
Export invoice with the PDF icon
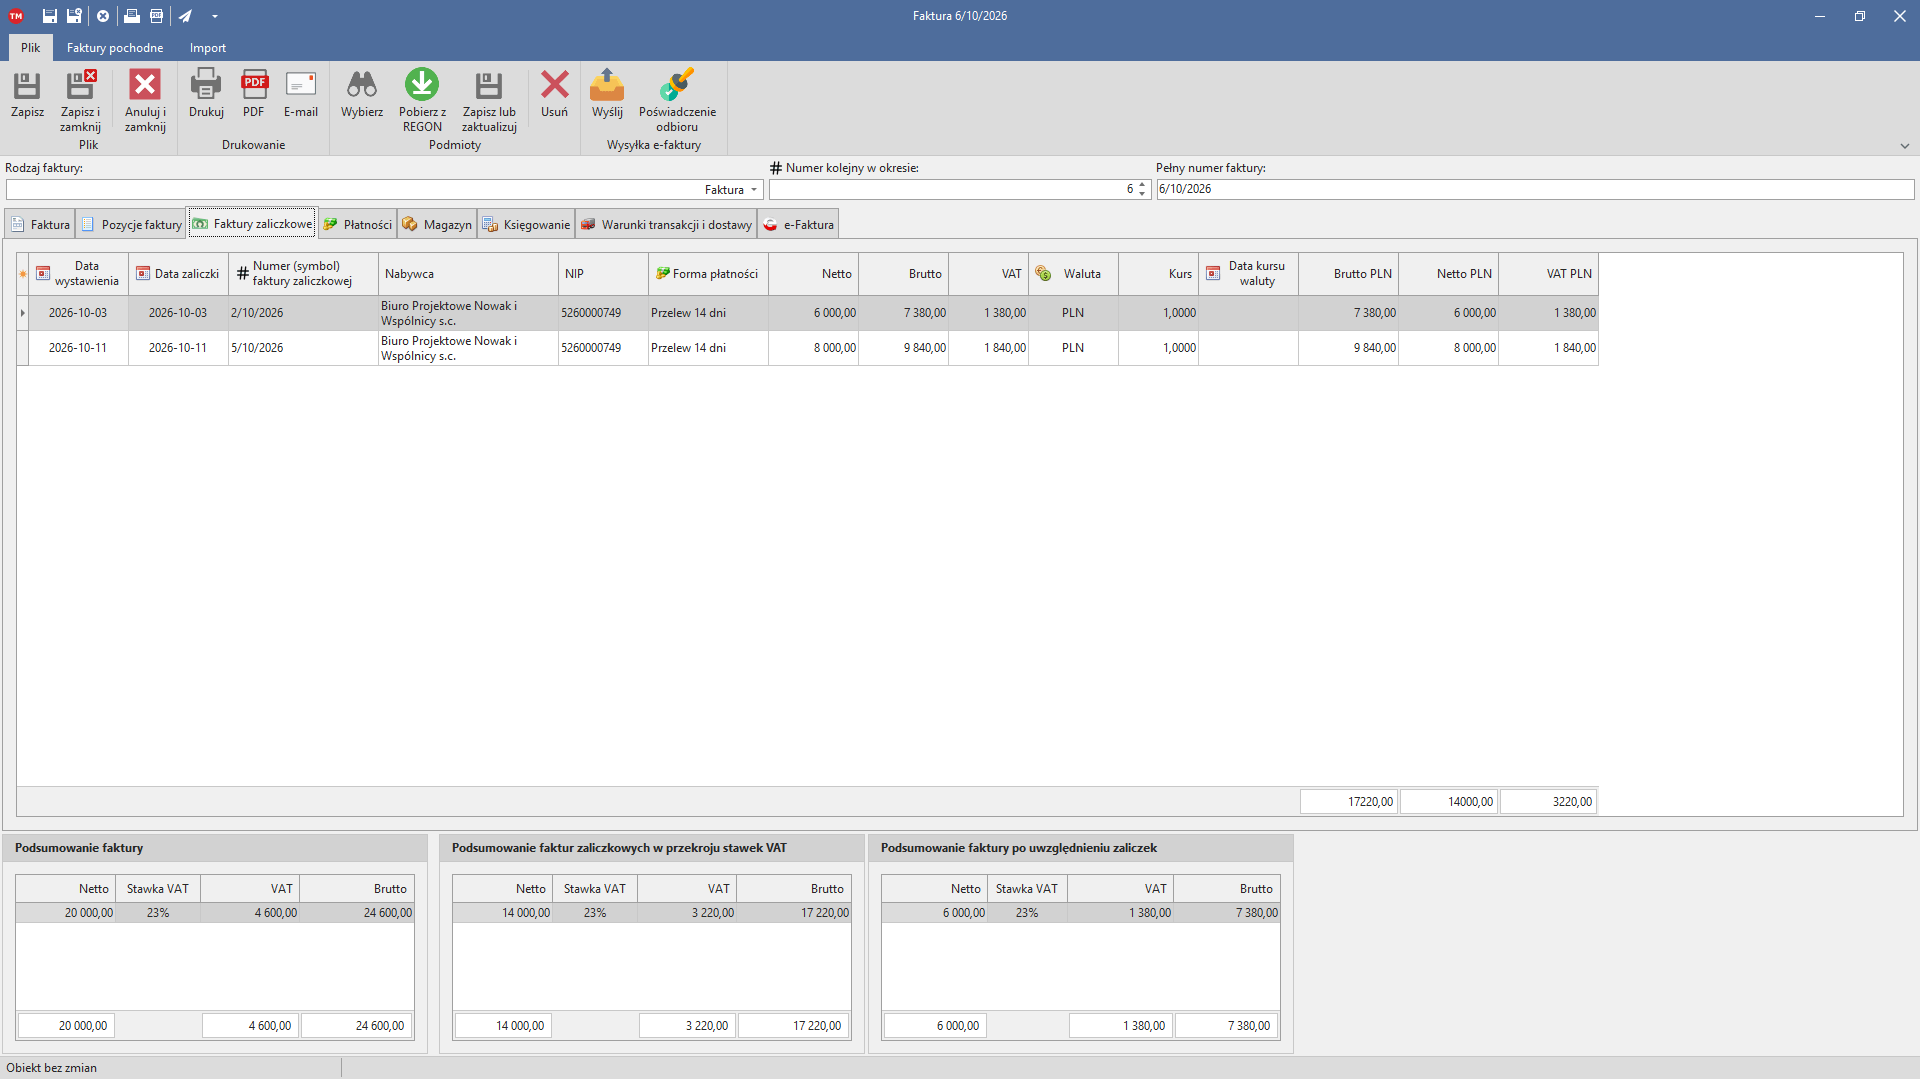[x=254, y=85]
